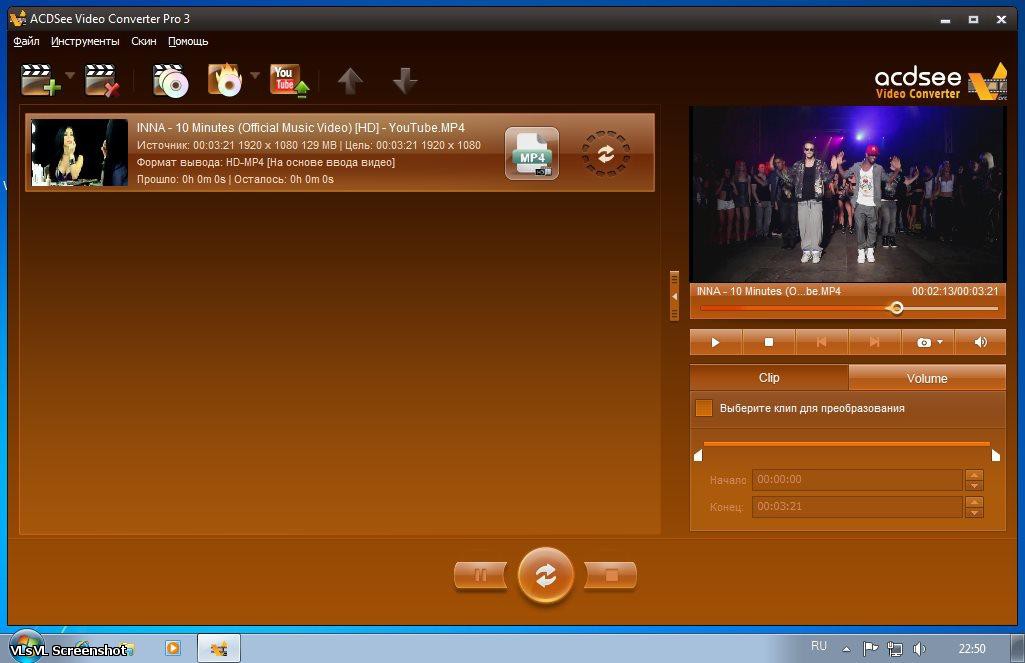Minimize the ACDSee Video Converter window

point(945,20)
